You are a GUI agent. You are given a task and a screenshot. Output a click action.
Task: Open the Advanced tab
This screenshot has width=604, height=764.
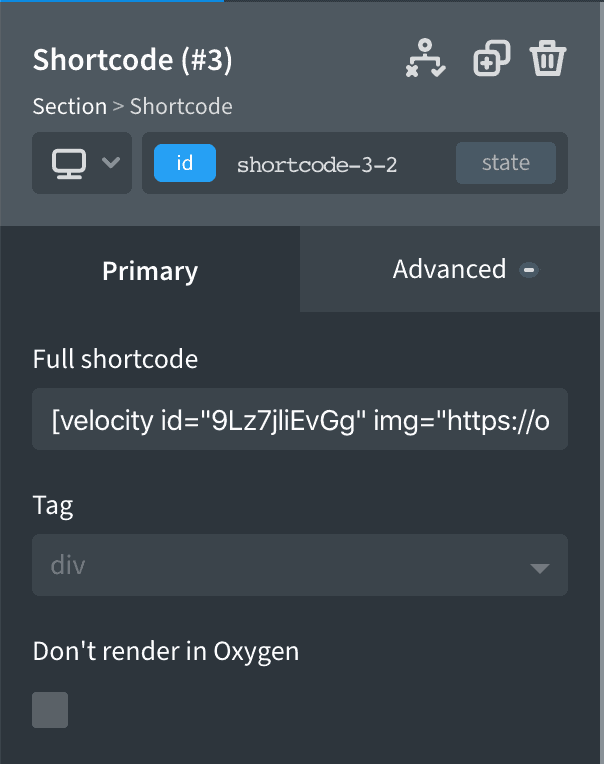click(x=449, y=269)
